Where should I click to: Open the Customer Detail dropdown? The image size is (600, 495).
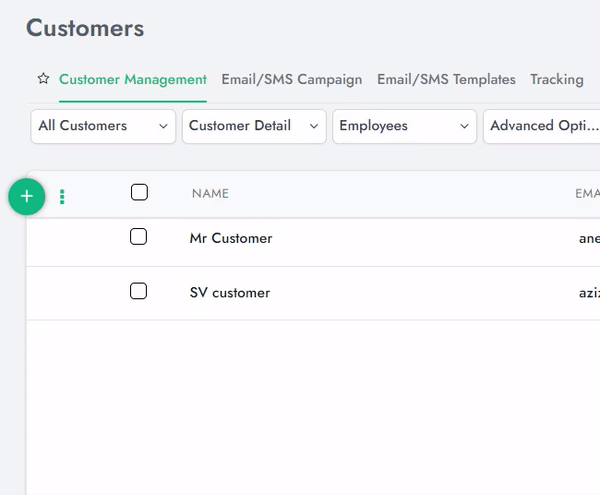point(253,126)
